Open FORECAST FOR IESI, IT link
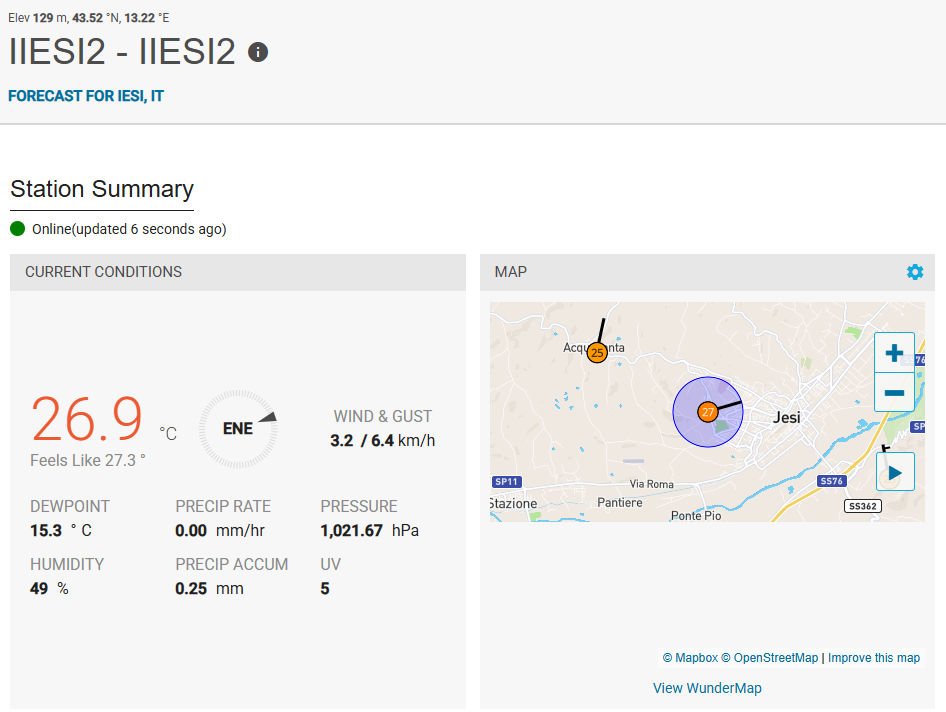This screenshot has height=712, width=946. 86,96
